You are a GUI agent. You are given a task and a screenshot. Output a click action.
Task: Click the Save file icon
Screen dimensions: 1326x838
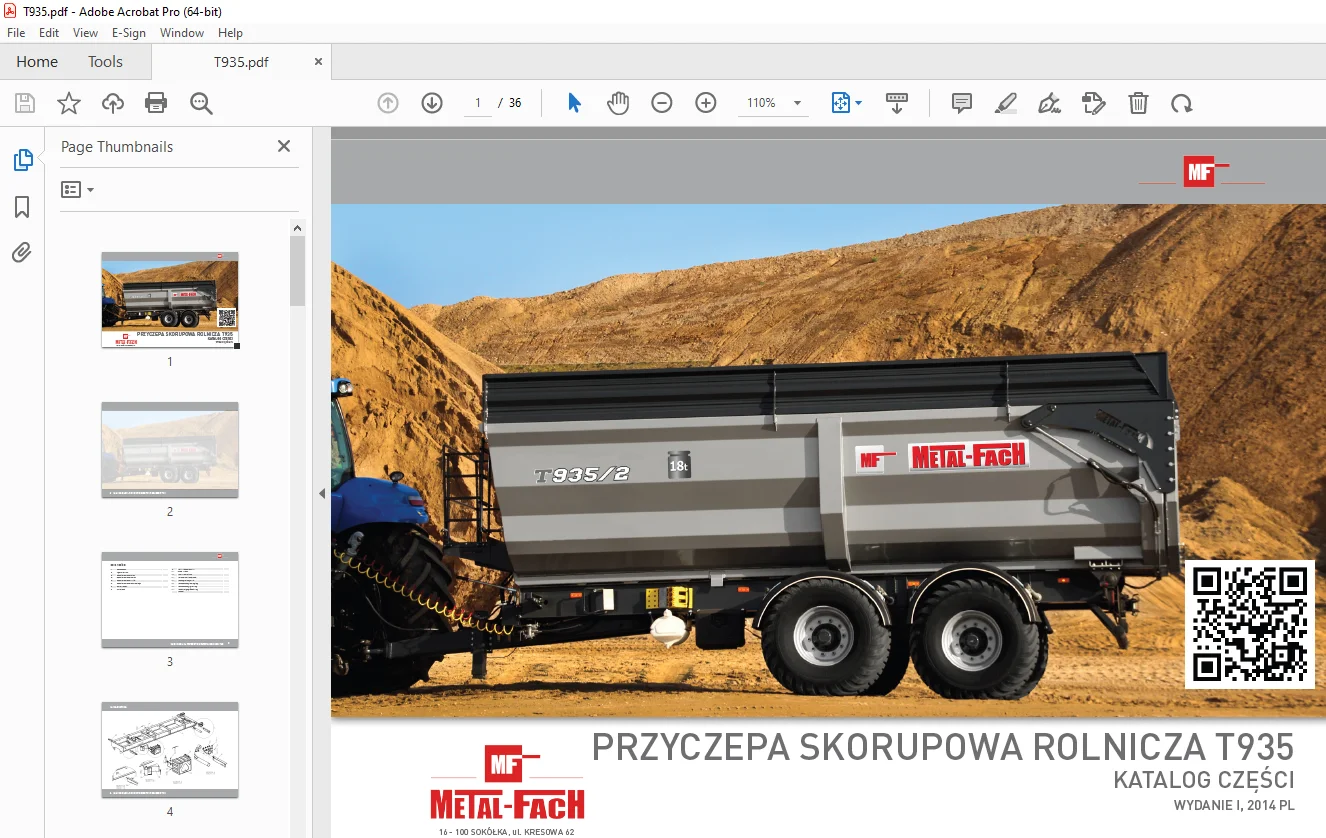click(x=25, y=103)
